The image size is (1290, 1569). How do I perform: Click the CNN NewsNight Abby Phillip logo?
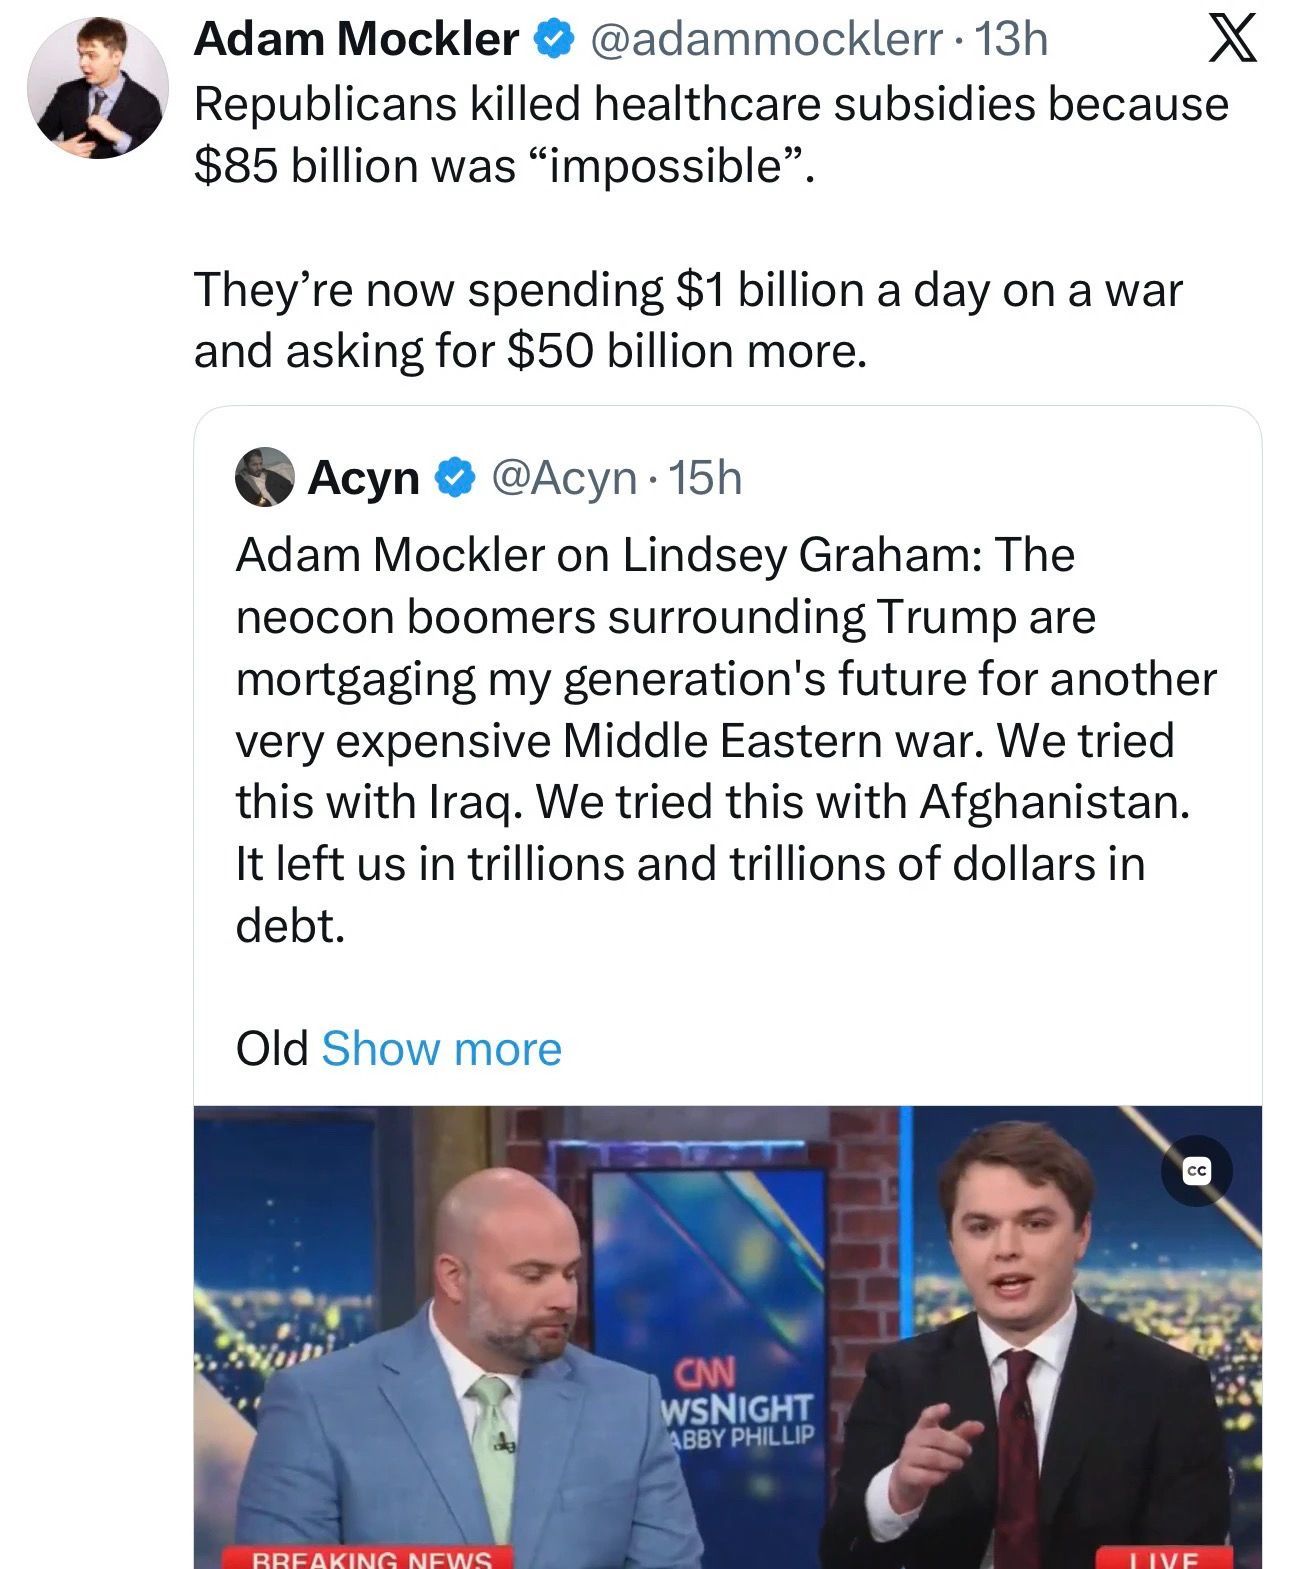737,1404
